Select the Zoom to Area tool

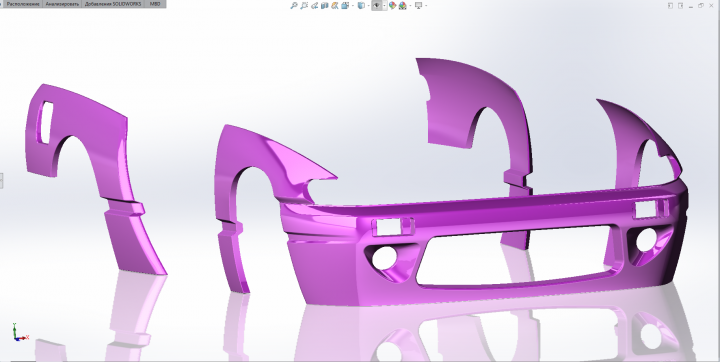tap(304, 6)
